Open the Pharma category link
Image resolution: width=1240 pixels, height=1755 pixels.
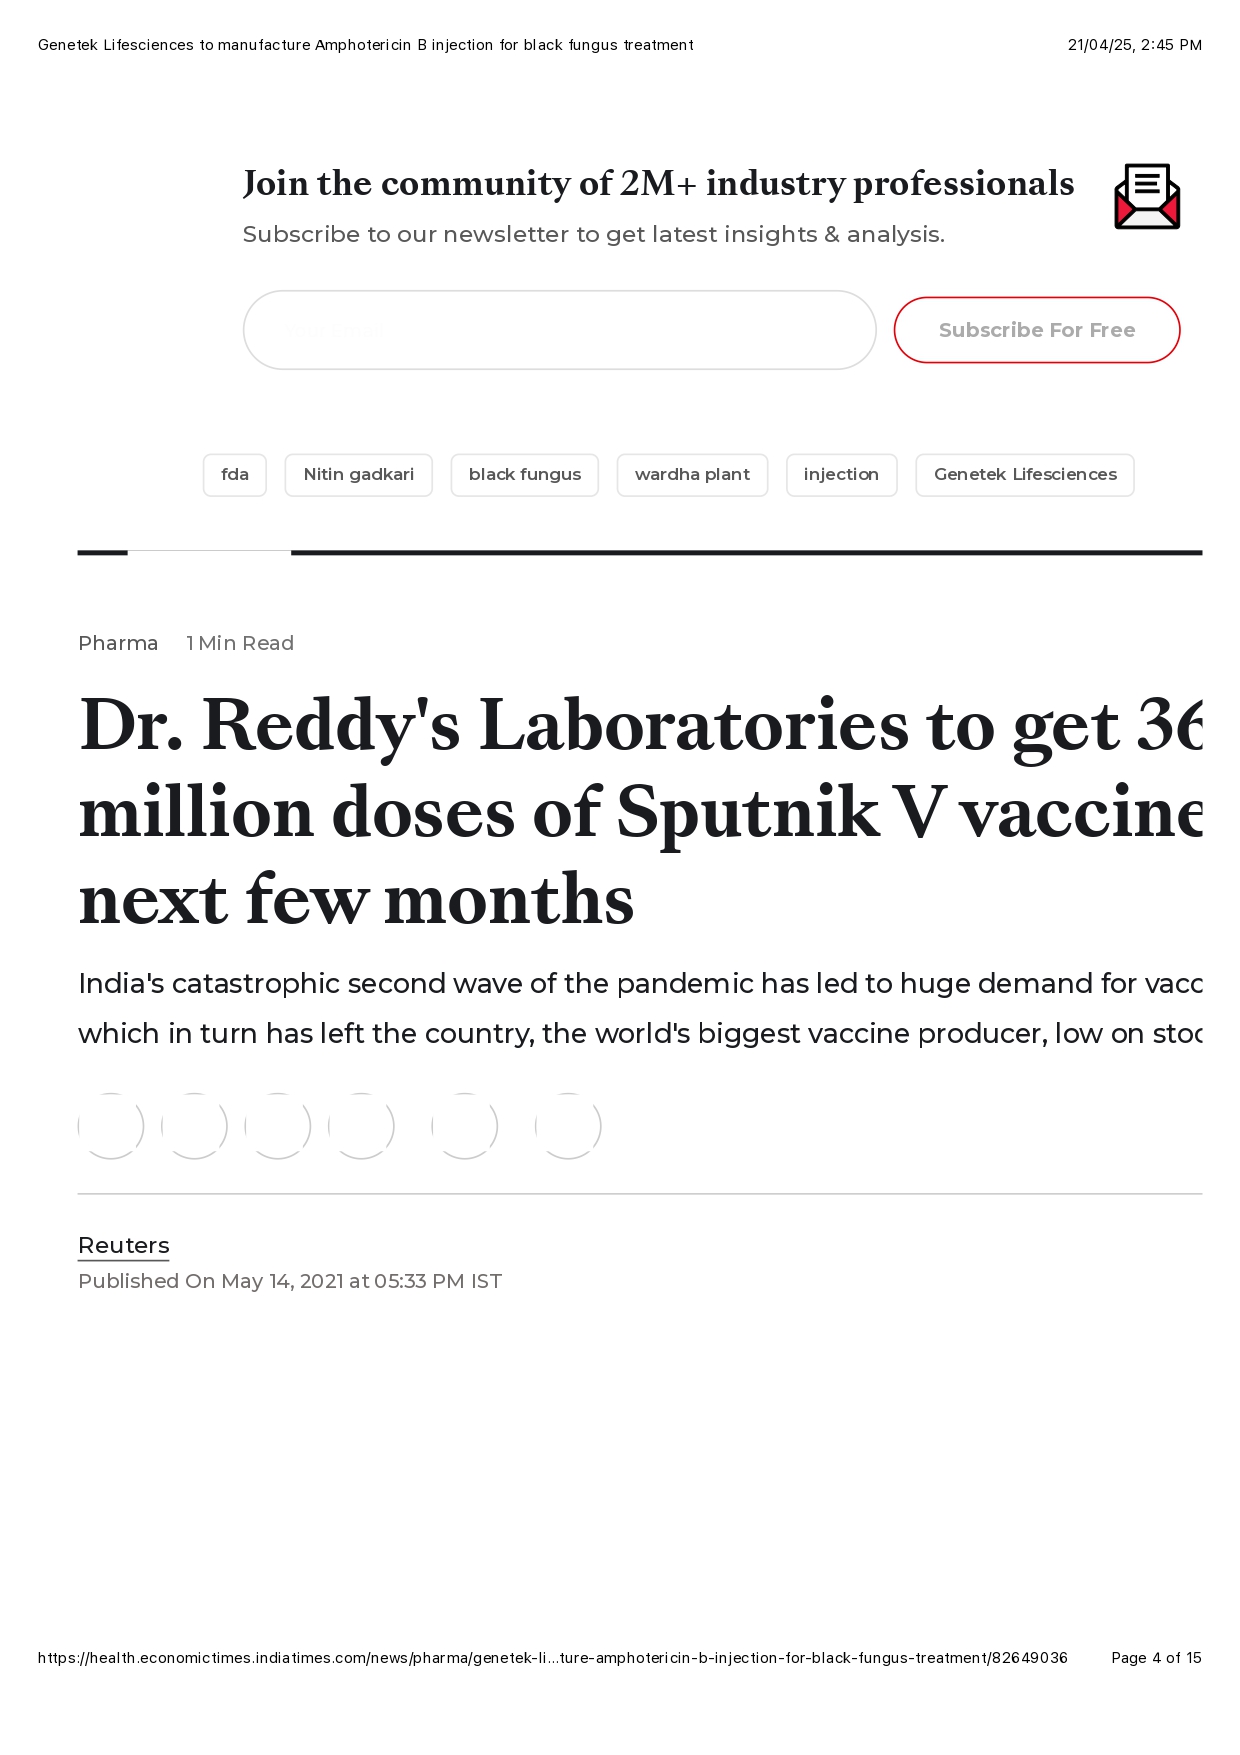click(118, 643)
